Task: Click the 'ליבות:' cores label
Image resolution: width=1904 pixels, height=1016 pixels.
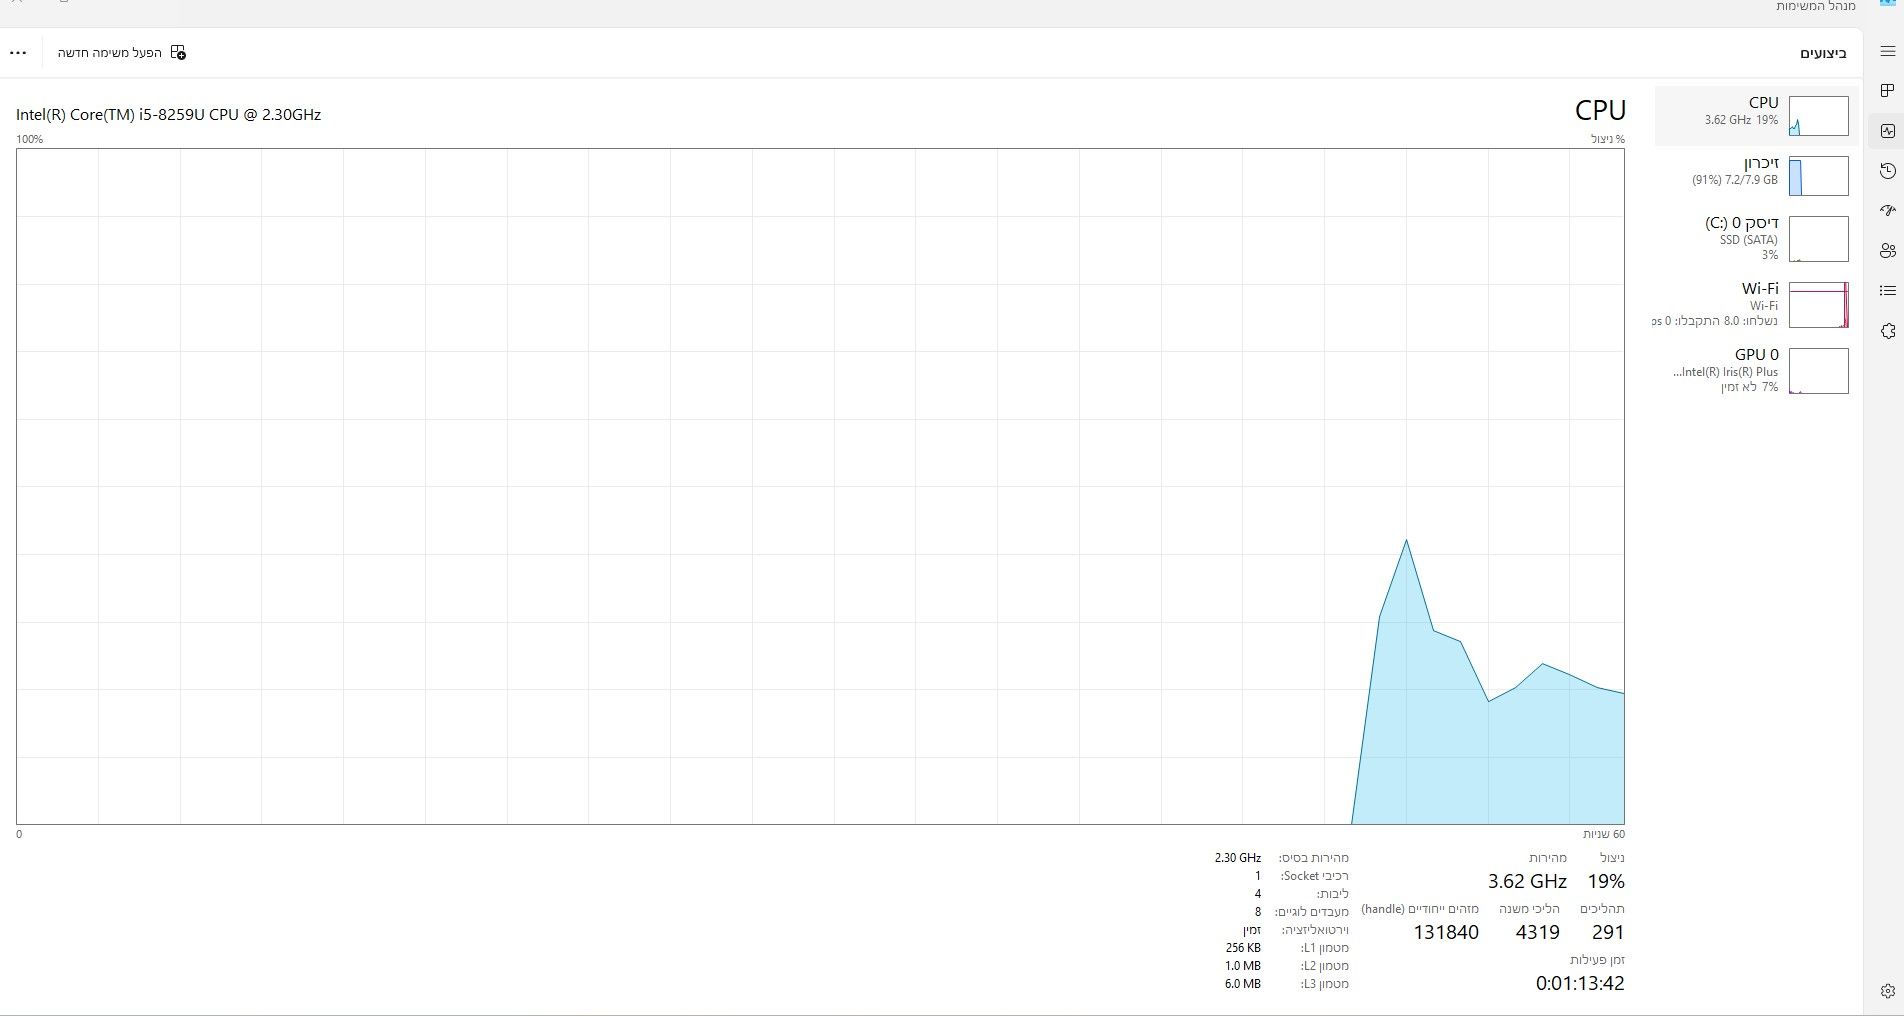Action: coord(1333,894)
